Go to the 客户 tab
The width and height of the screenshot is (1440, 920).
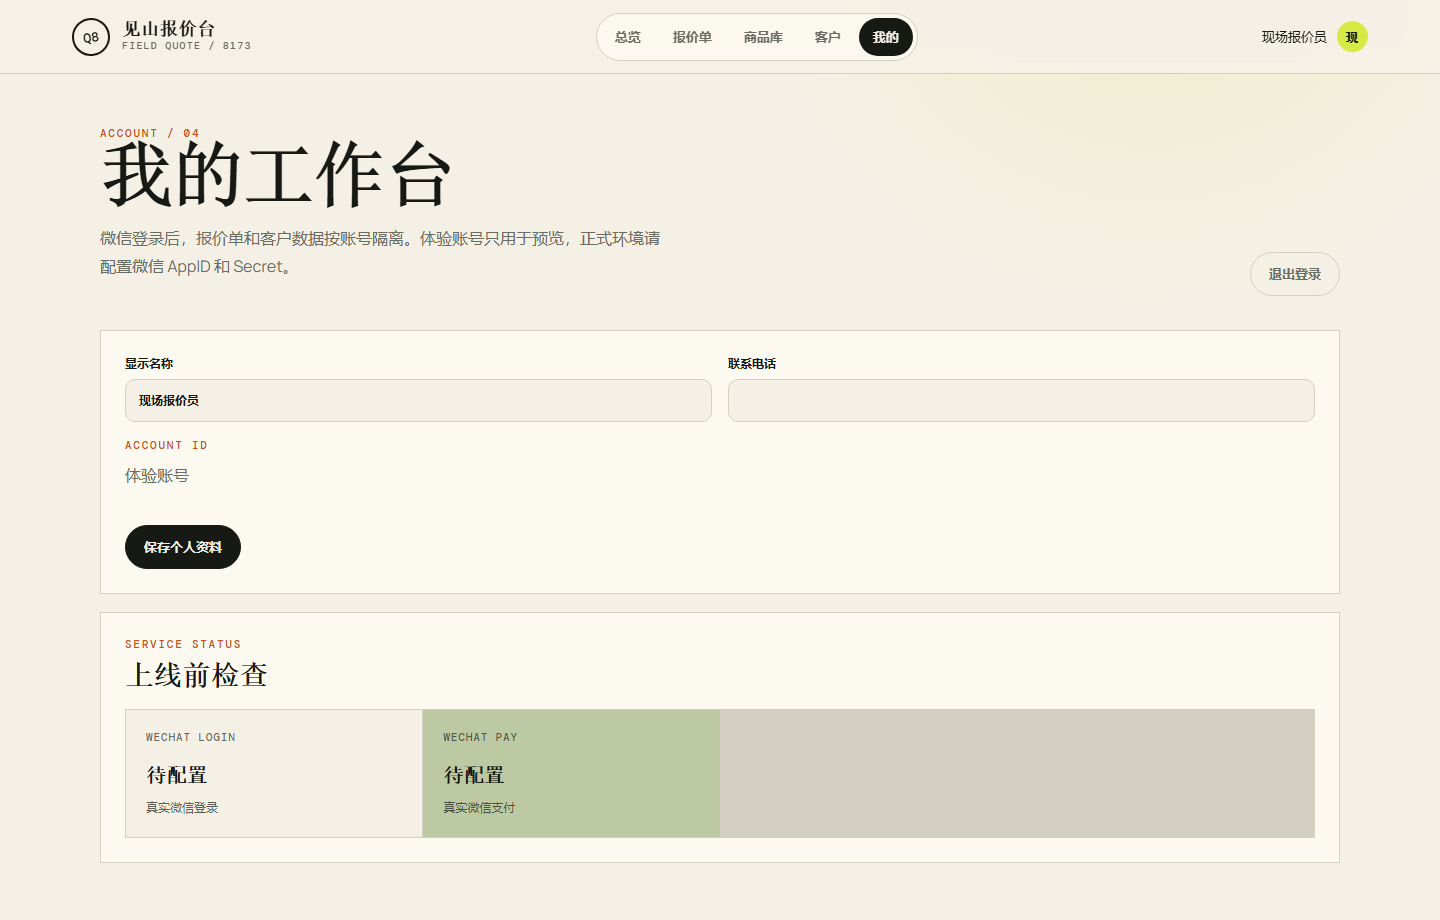(827, 37)
